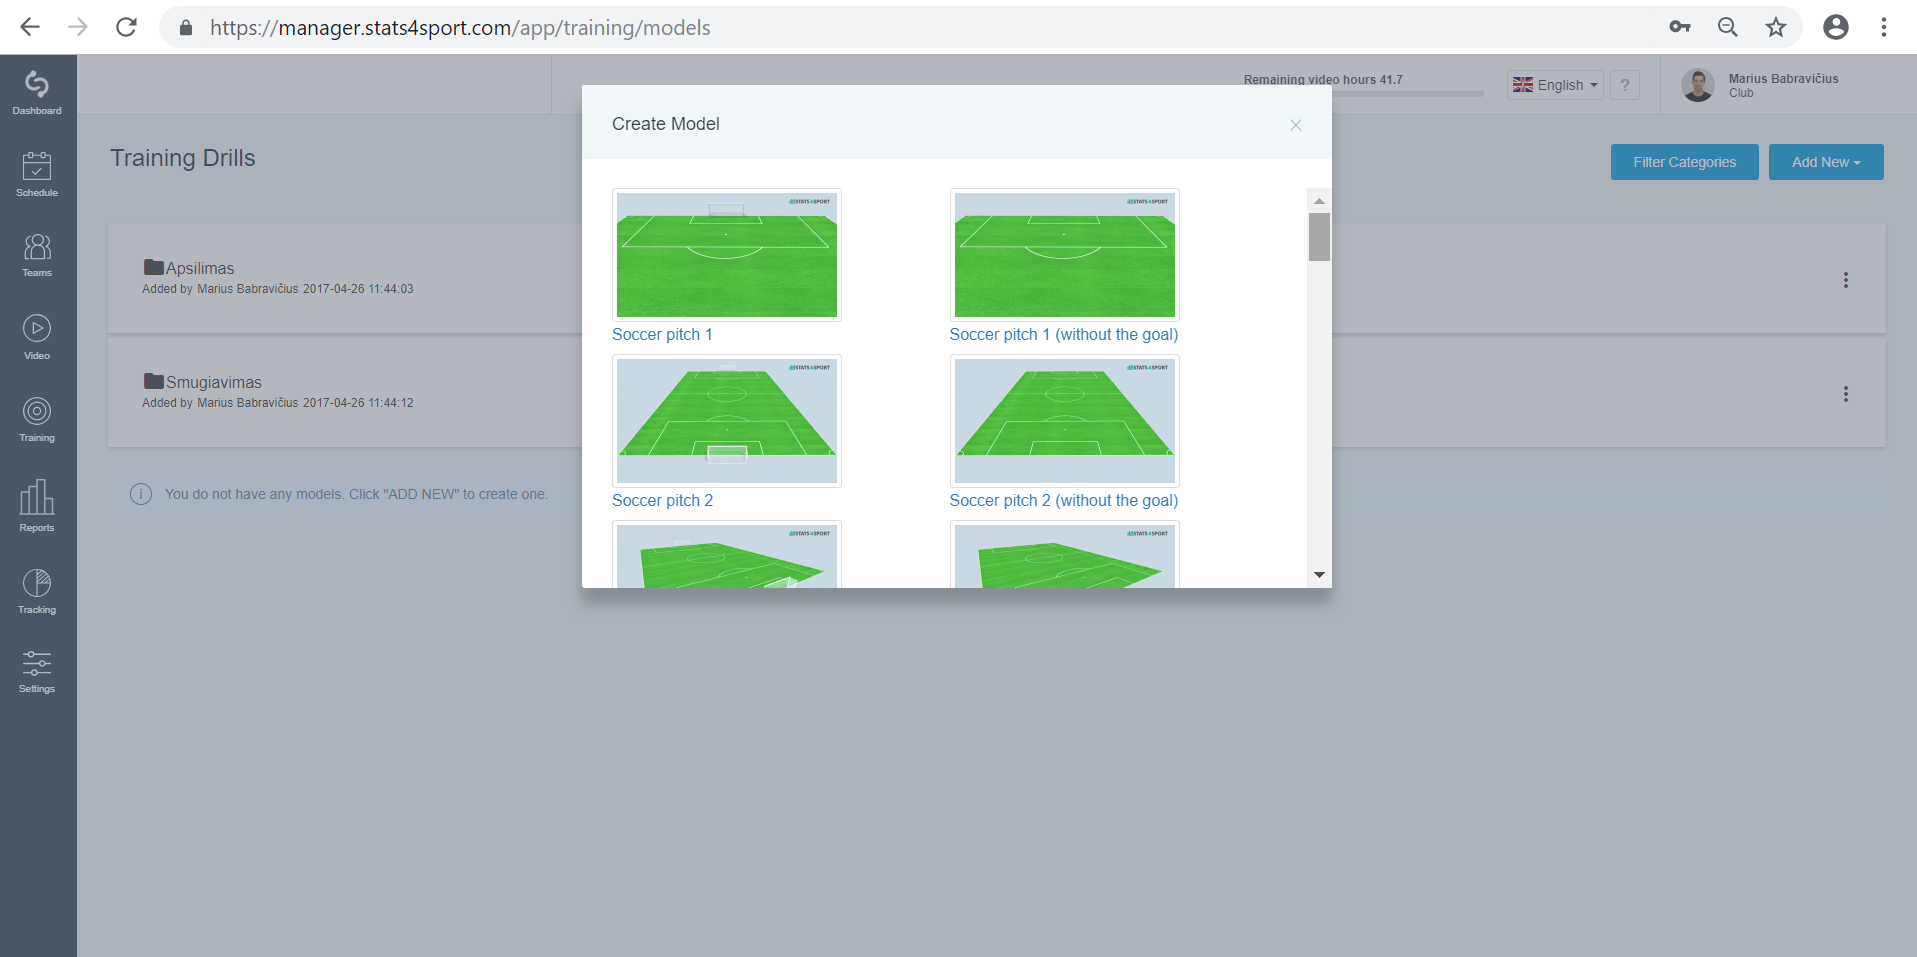Click the dialog scrollbar thumb
Screen dimensions: 1917x957
click(1319, 237)
